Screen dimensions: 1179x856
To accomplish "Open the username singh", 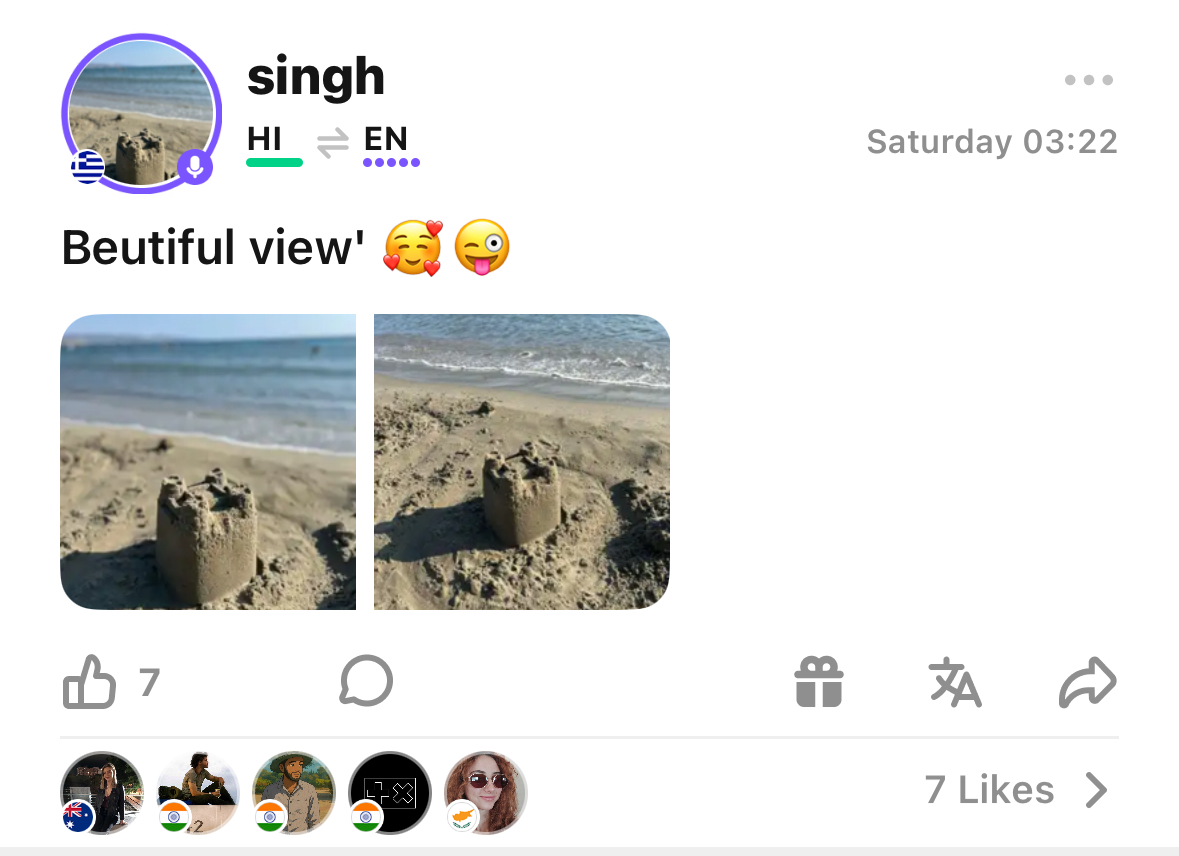I will click(x=316, y=76).
